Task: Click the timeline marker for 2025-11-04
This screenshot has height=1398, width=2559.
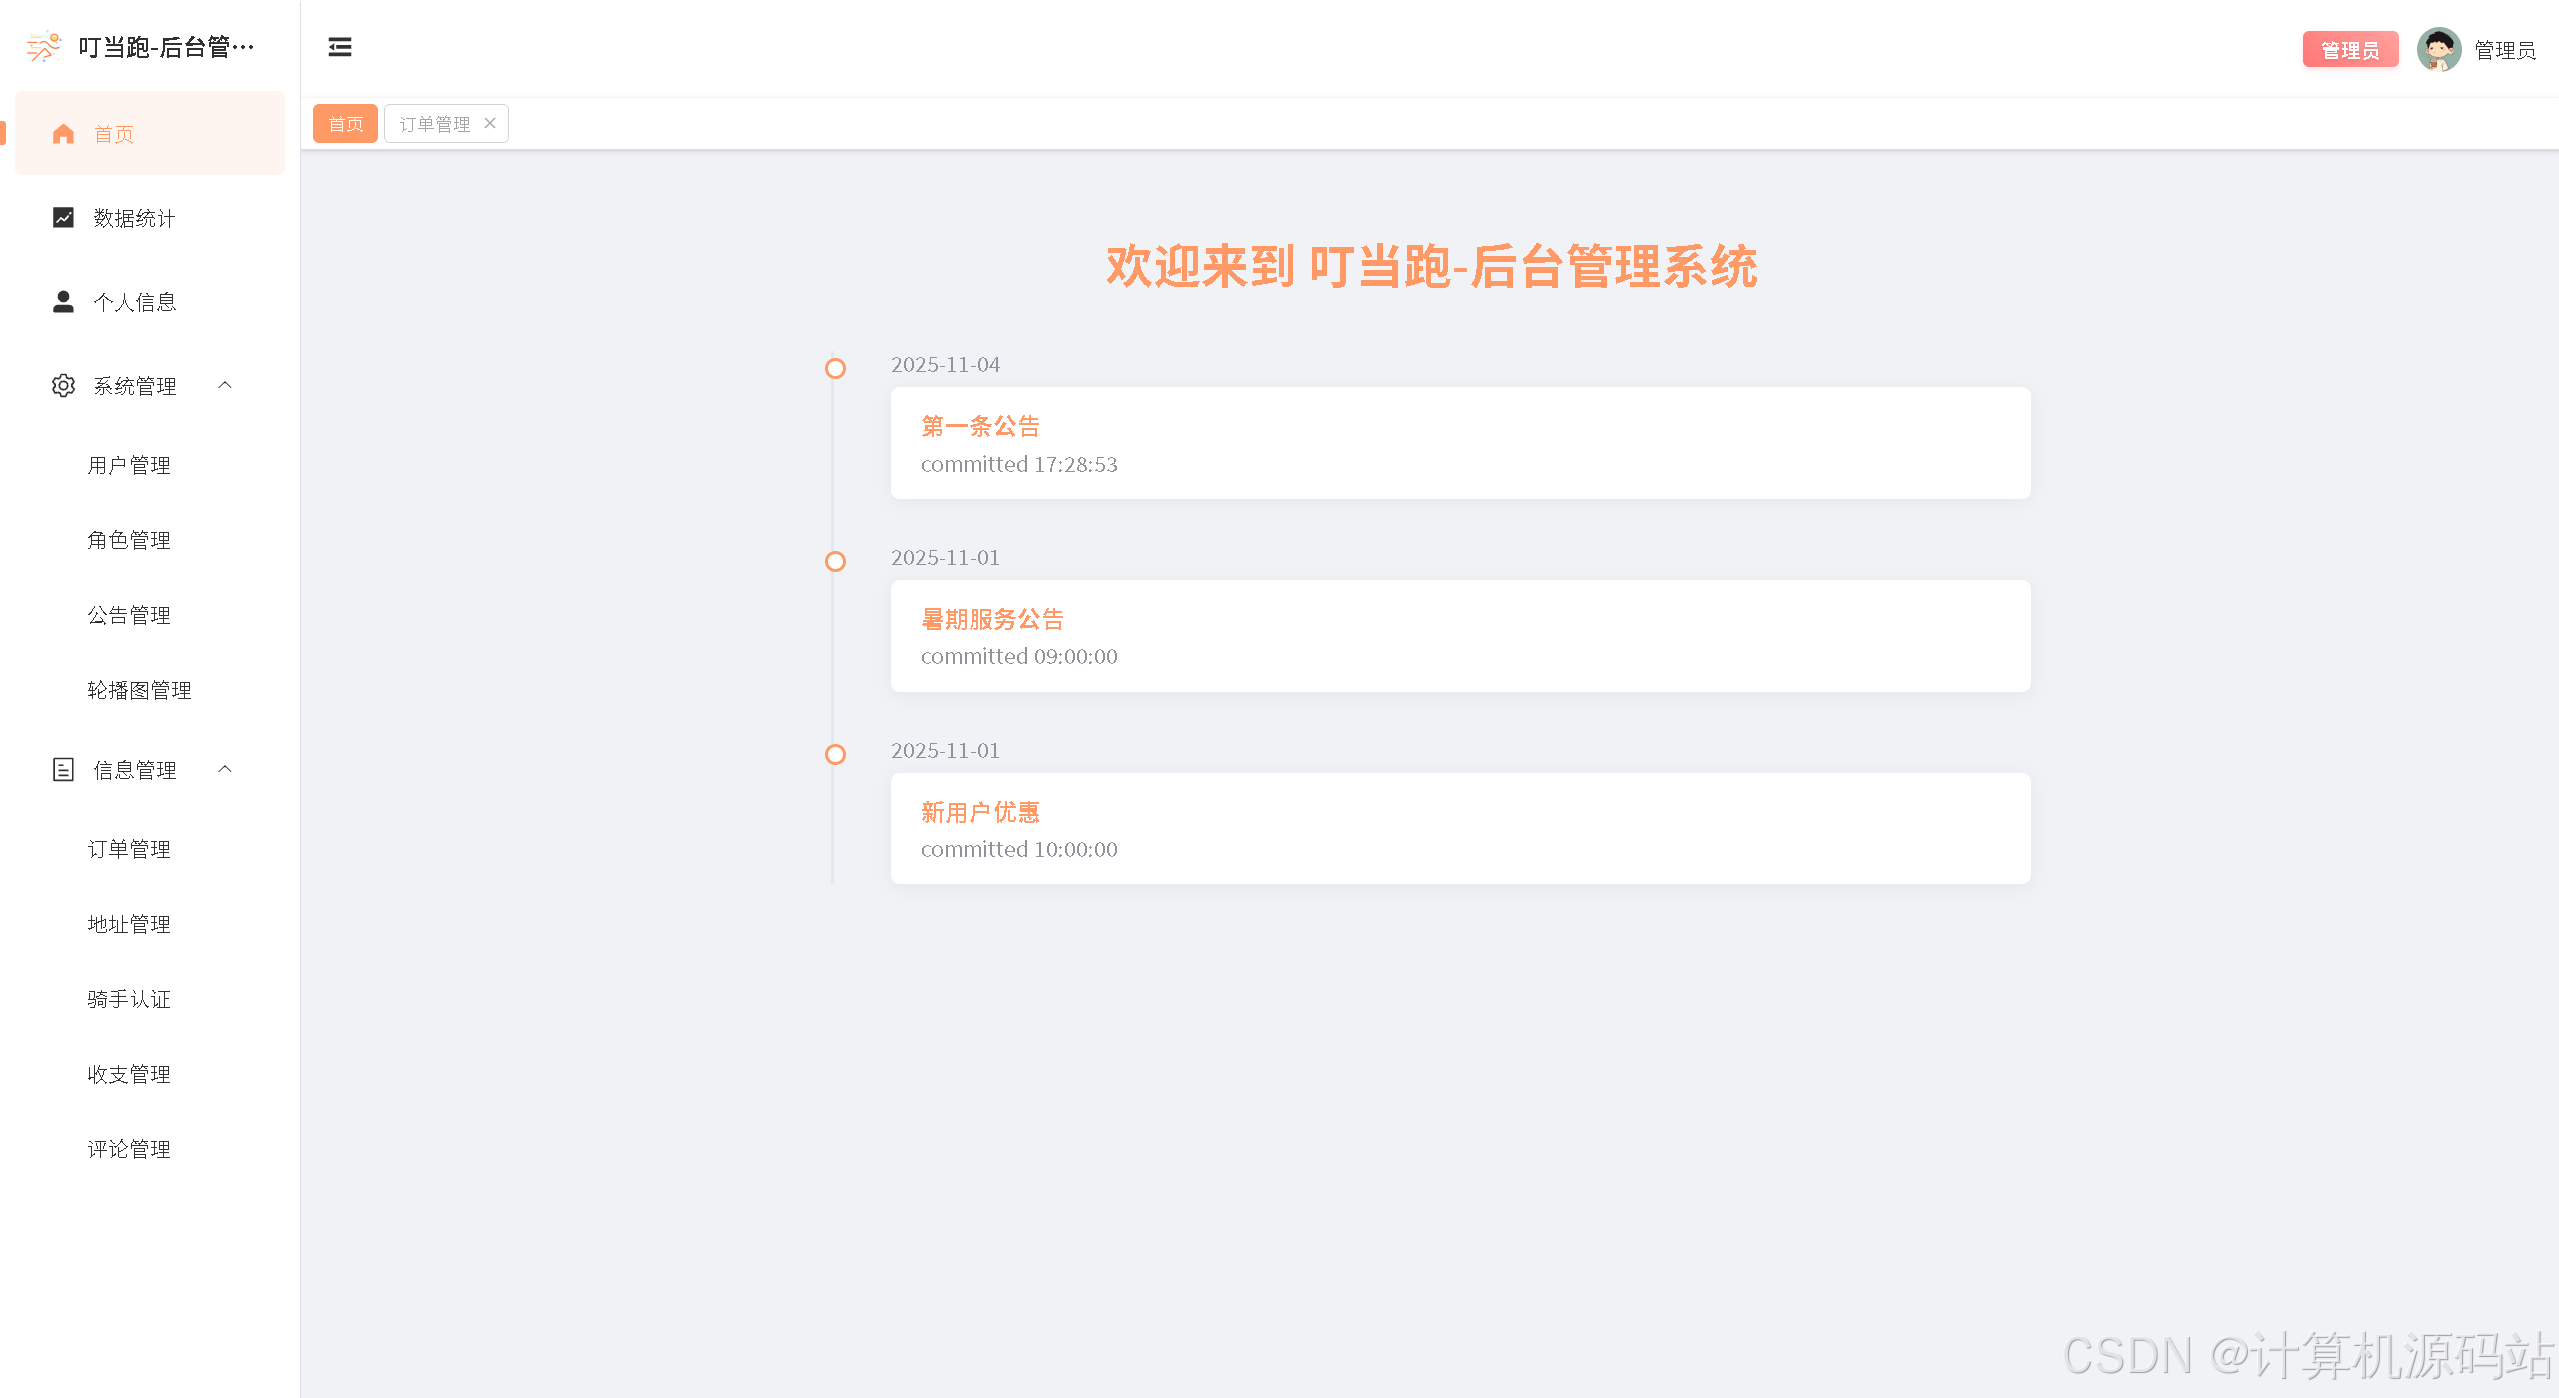Action: (x=835, y=368)
